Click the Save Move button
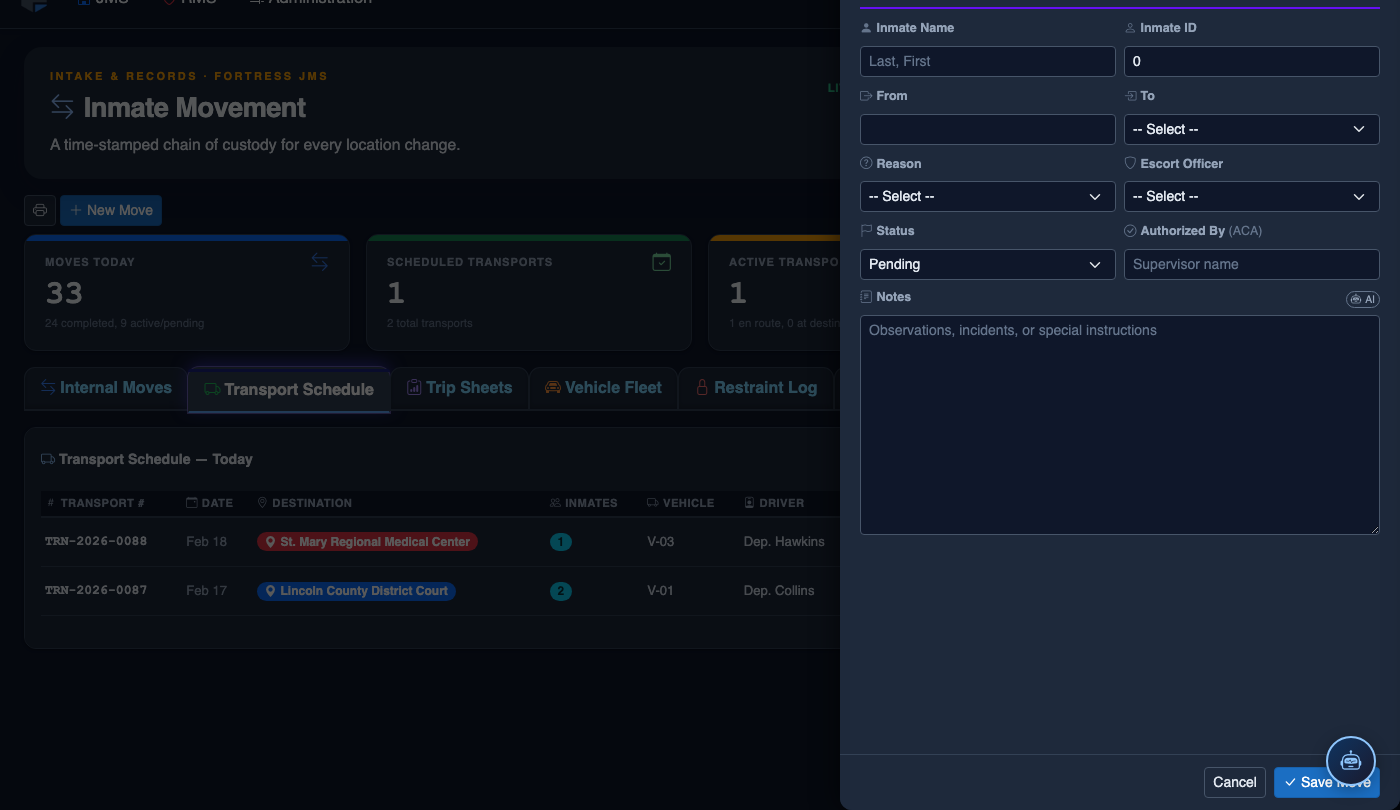 (x=1326, y=782)
